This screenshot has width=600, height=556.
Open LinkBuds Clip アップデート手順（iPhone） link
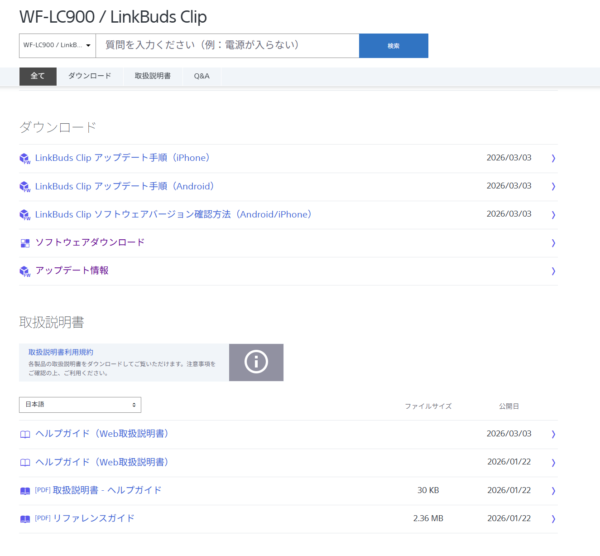(122, 158)
